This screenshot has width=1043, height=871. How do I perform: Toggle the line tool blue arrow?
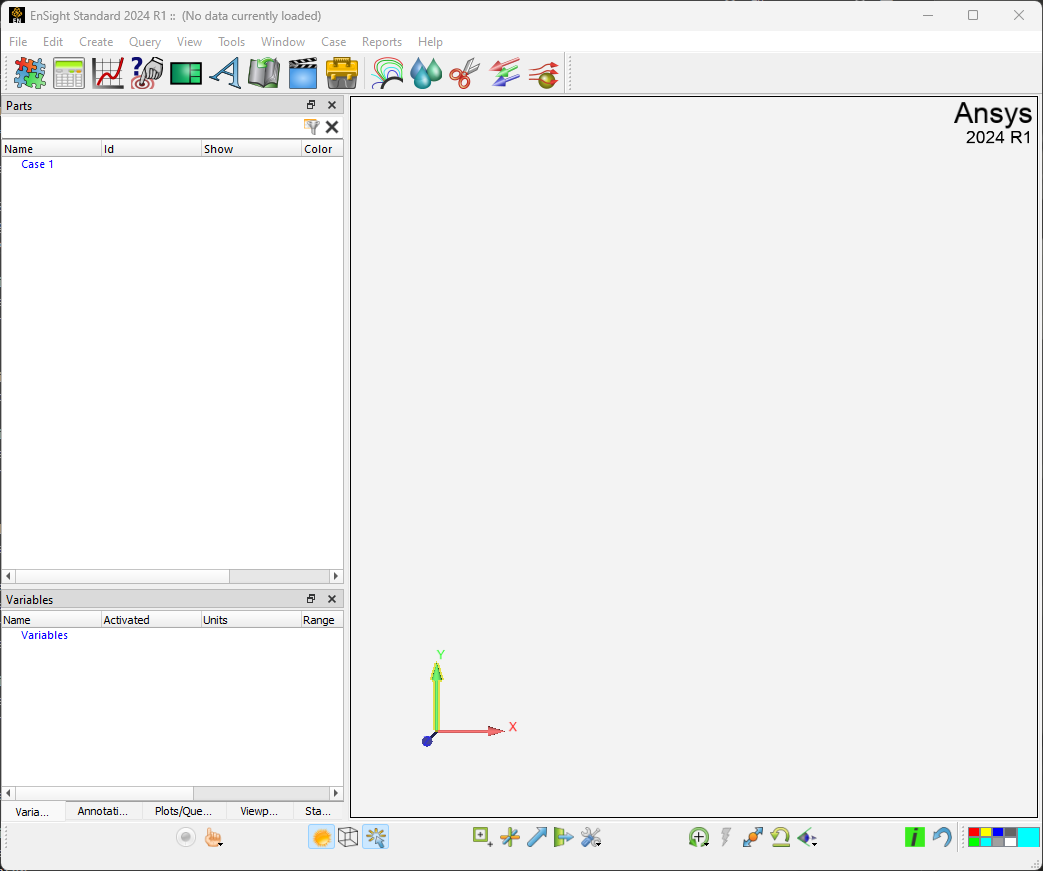pyautogui.click(x=537, y=837)
